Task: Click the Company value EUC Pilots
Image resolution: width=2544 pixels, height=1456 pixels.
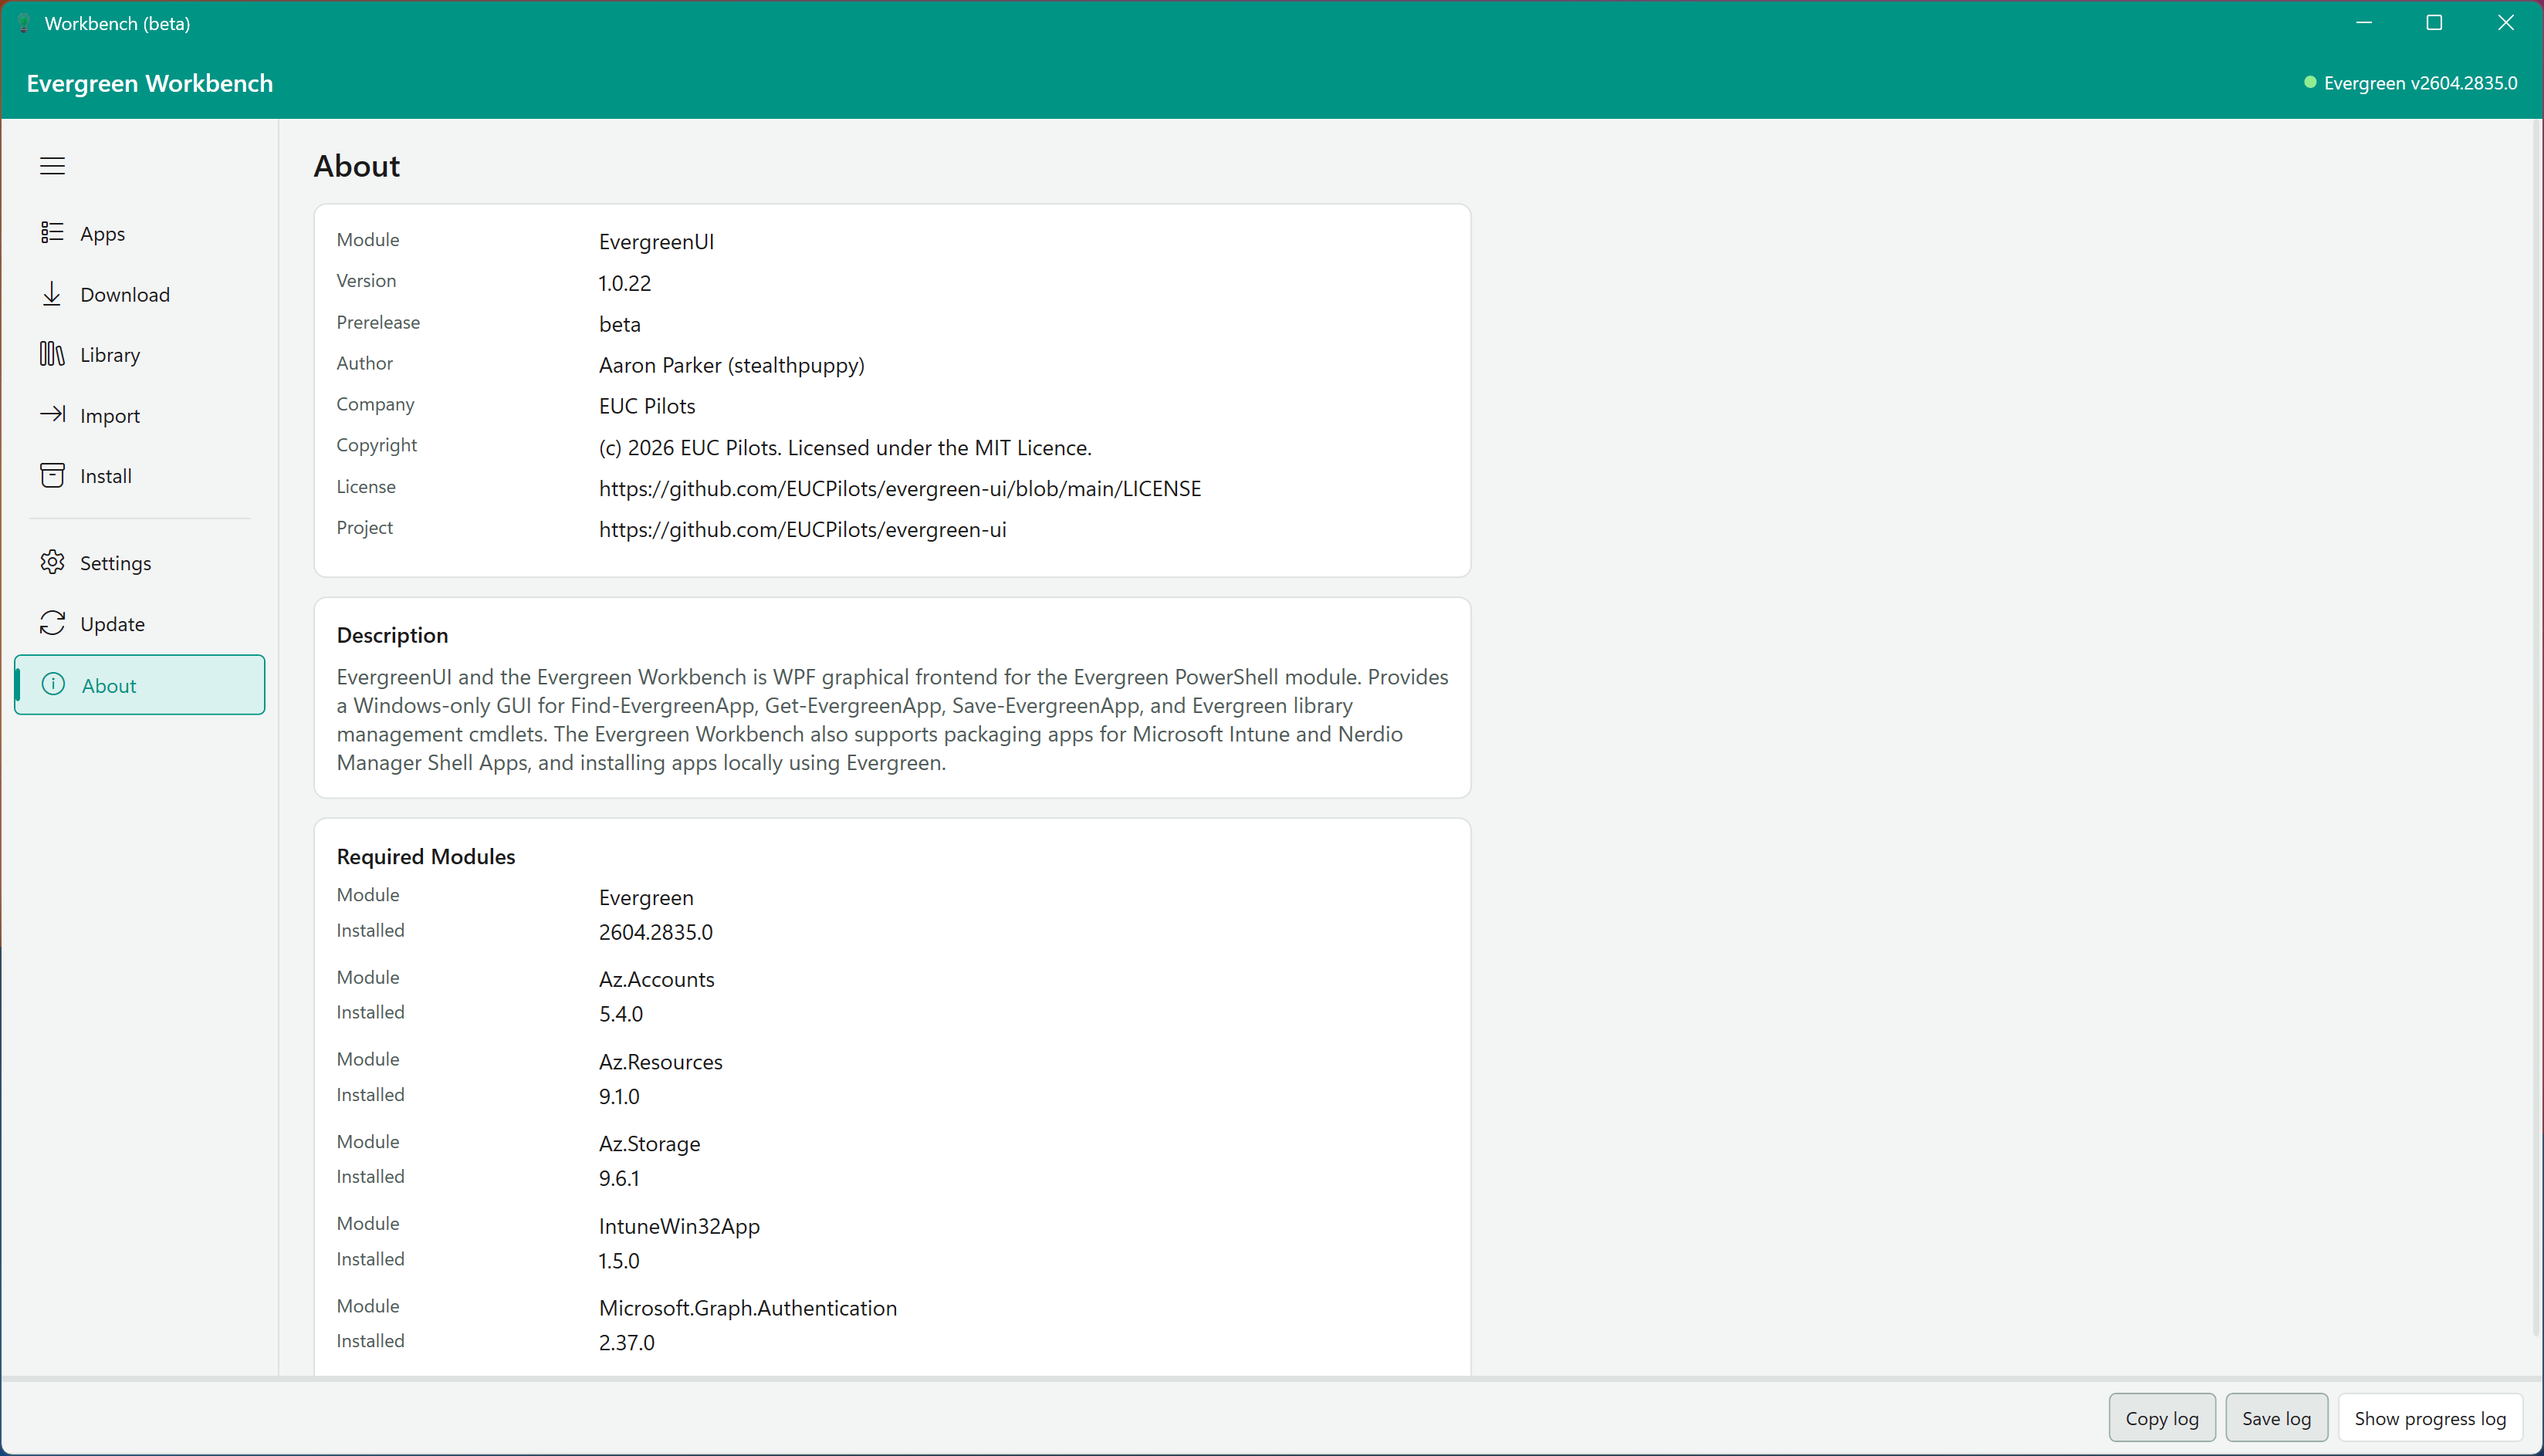Action: 647,406
